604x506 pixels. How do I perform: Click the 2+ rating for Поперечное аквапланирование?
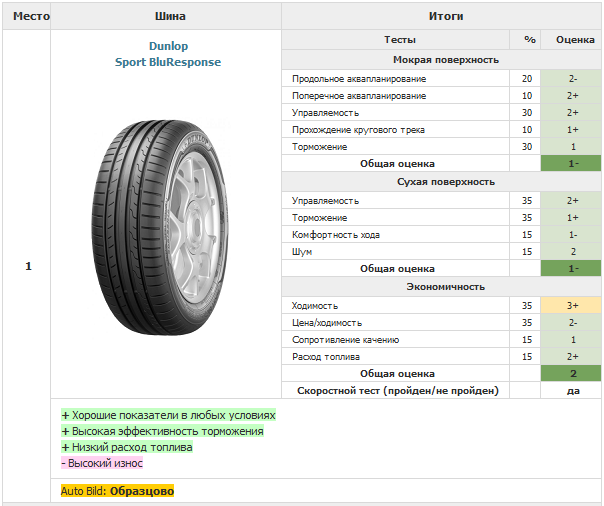[571, 96]
